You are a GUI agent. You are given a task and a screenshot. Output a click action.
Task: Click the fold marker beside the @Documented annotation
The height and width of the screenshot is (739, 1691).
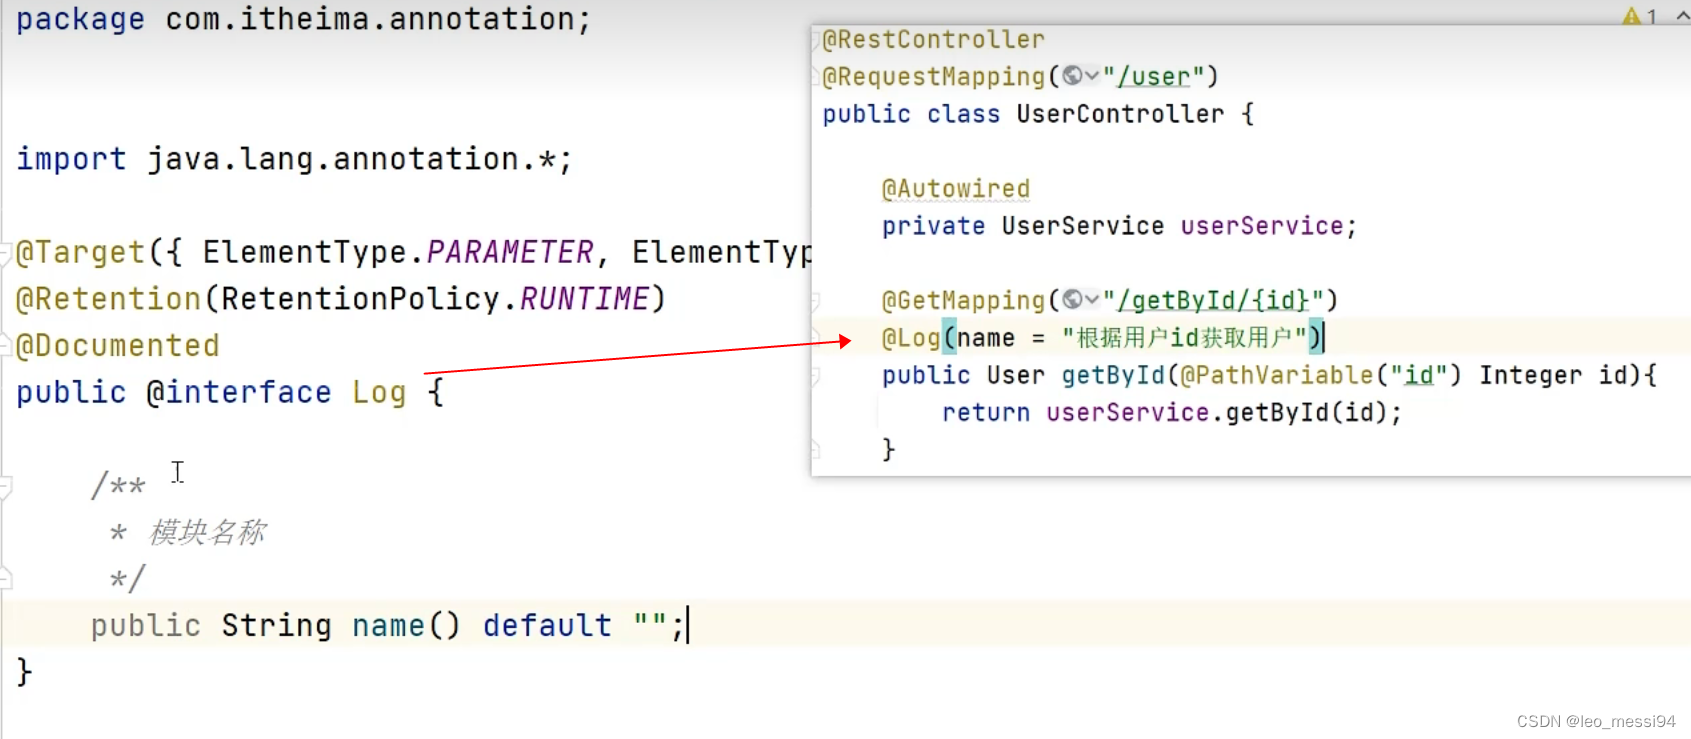click(x=5, y=346)
